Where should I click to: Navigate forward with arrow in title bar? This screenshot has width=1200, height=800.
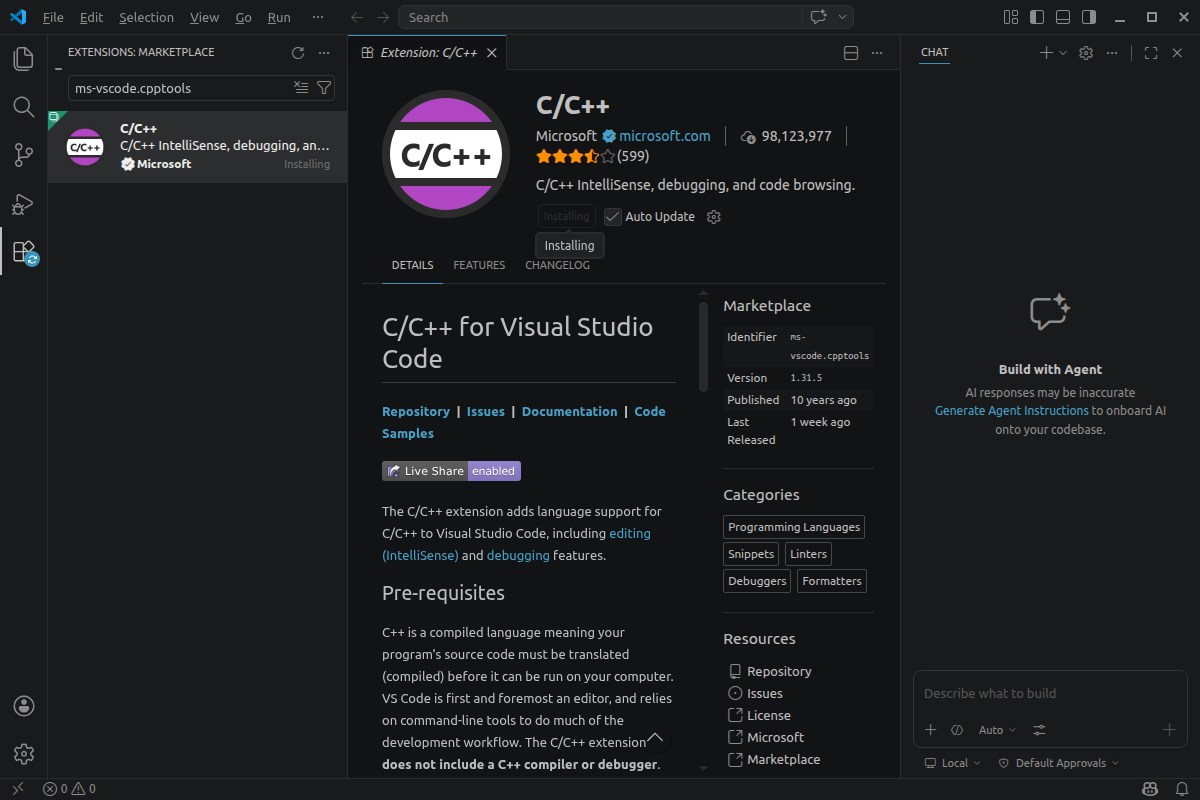click(x=384, y=17)
